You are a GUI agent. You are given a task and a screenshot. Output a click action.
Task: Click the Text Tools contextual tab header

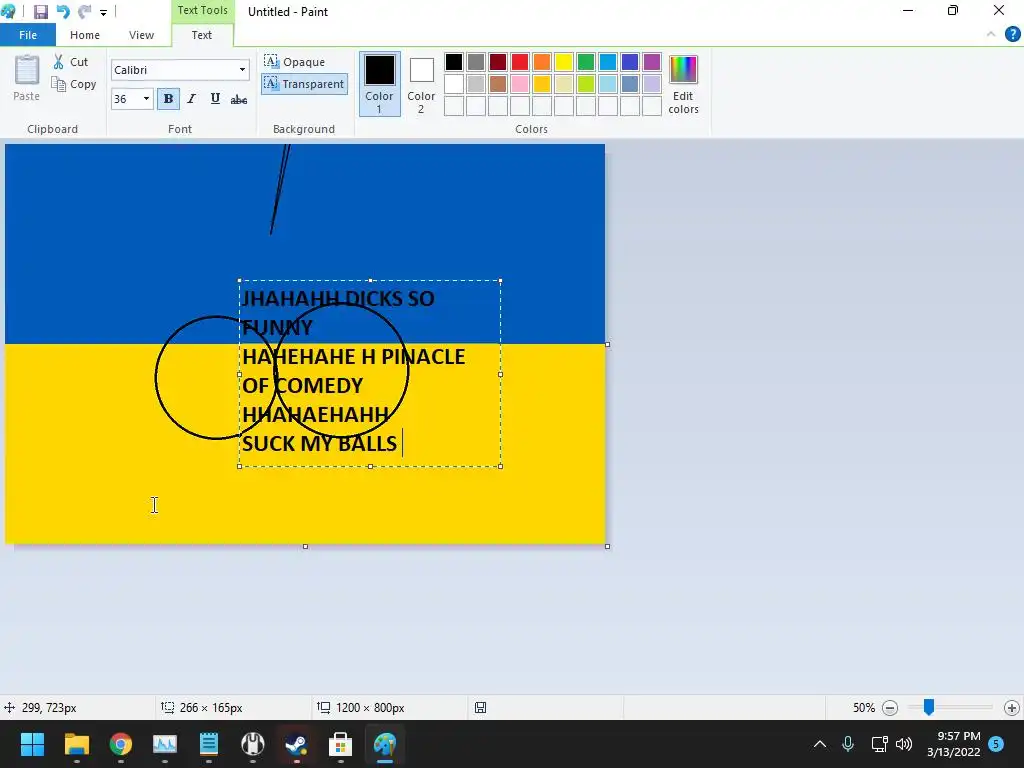point(202,10)
